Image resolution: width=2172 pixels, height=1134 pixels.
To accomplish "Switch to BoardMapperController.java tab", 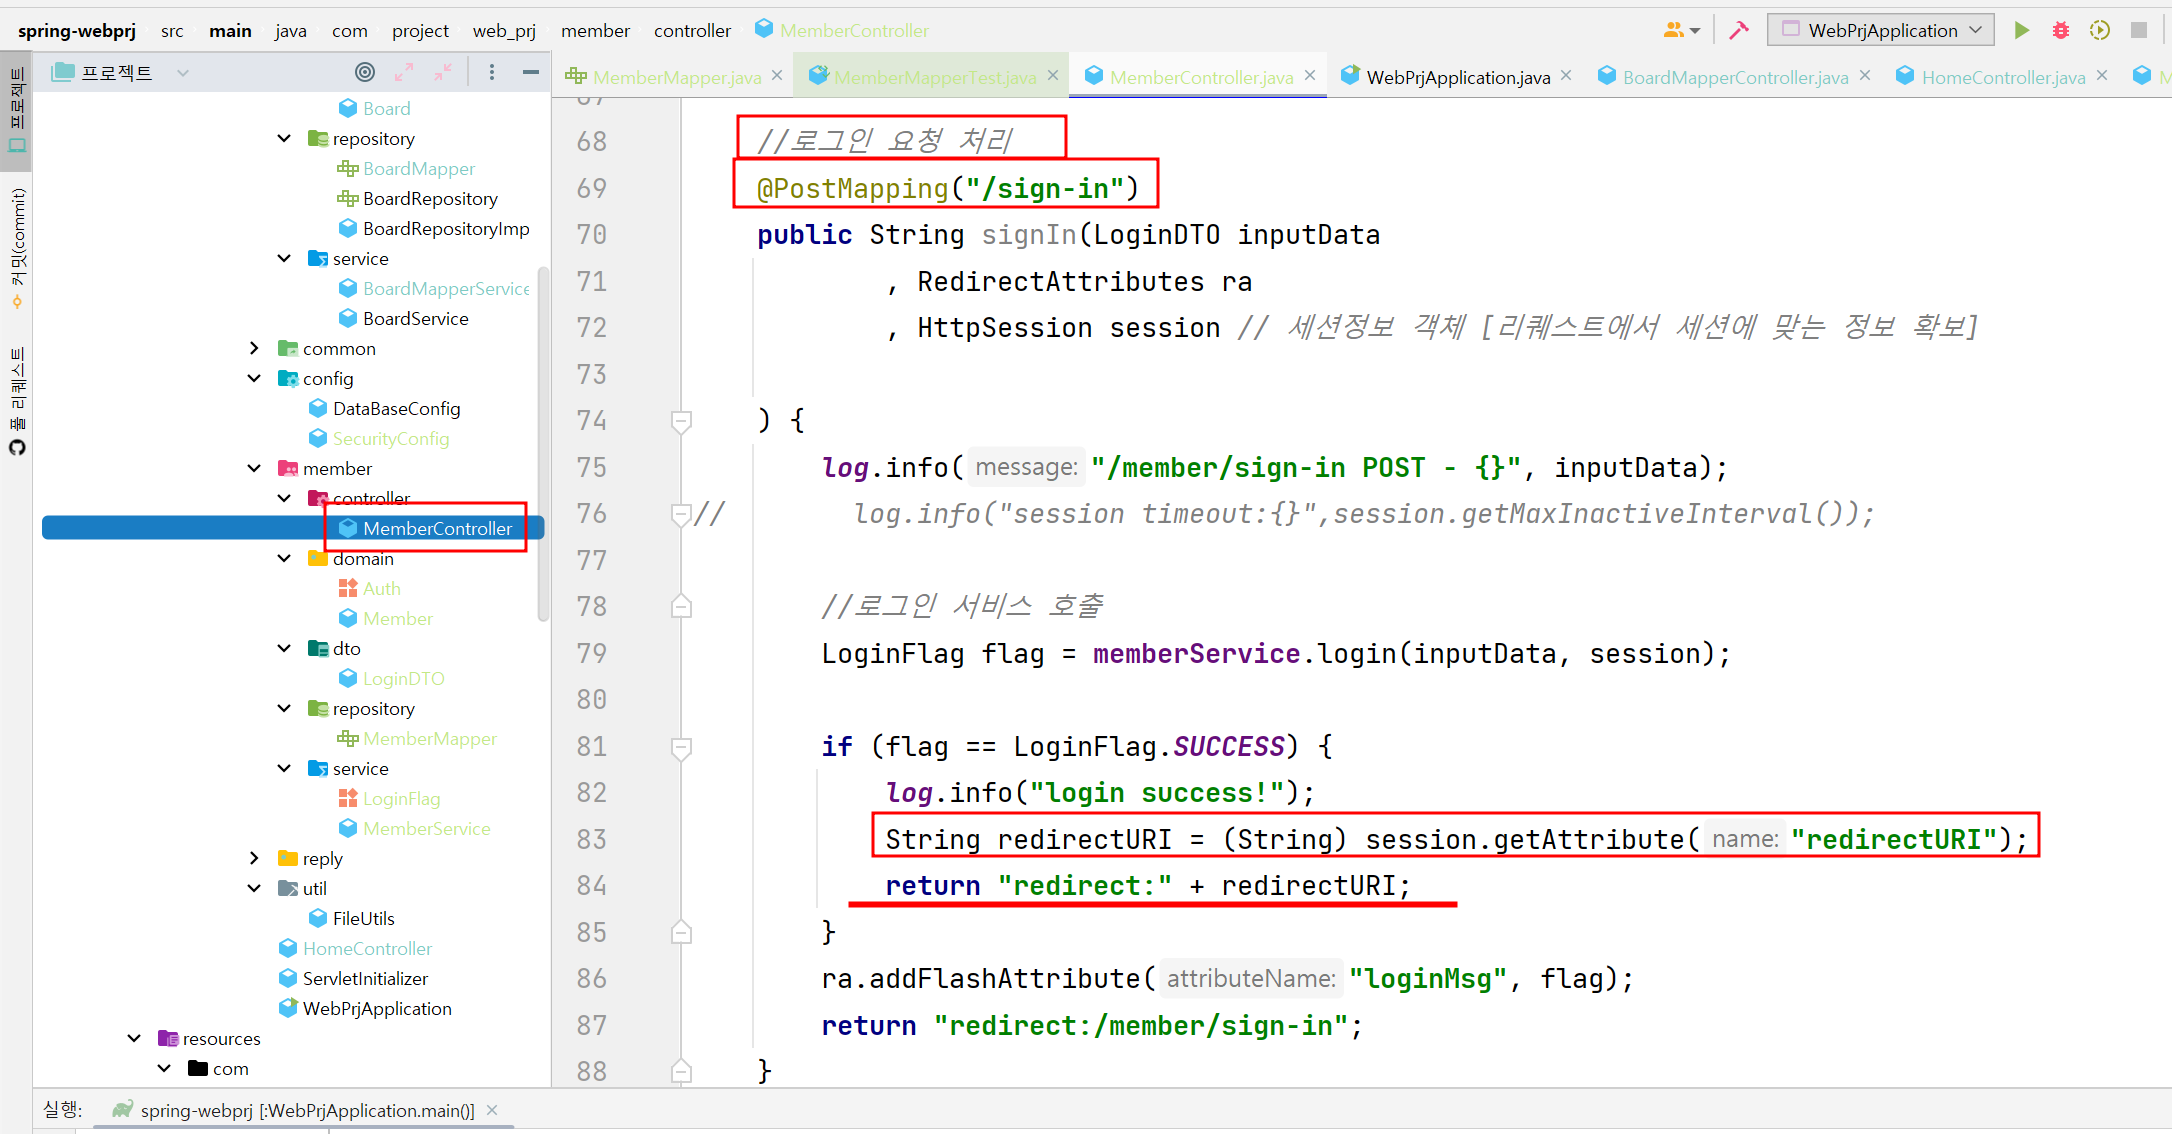I will pyautogui.click(x=1735, y=77).
